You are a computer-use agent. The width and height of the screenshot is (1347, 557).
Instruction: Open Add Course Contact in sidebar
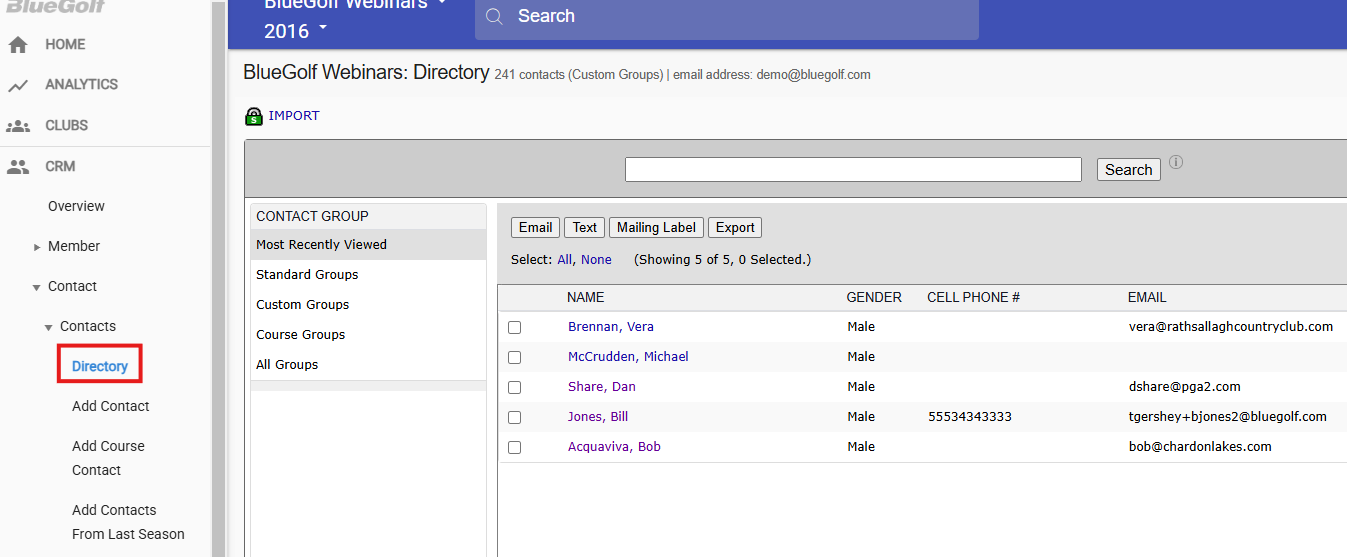(x=108, y=459)
